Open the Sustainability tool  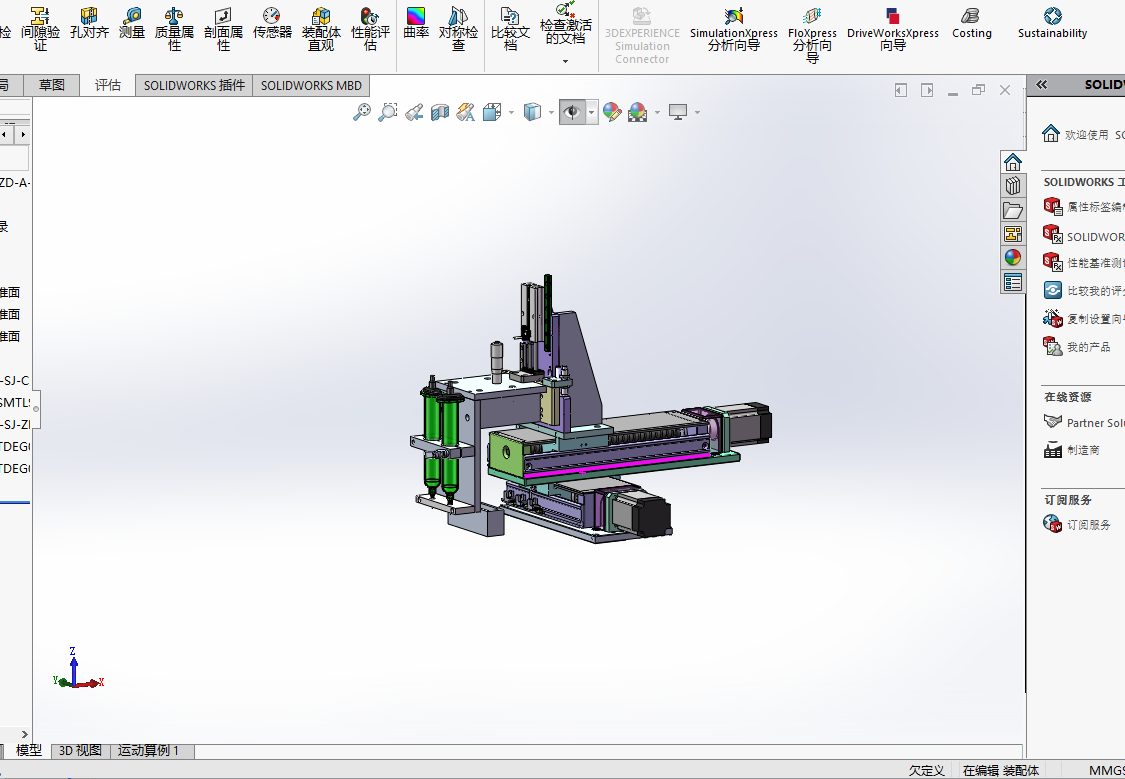[1052, 23]
